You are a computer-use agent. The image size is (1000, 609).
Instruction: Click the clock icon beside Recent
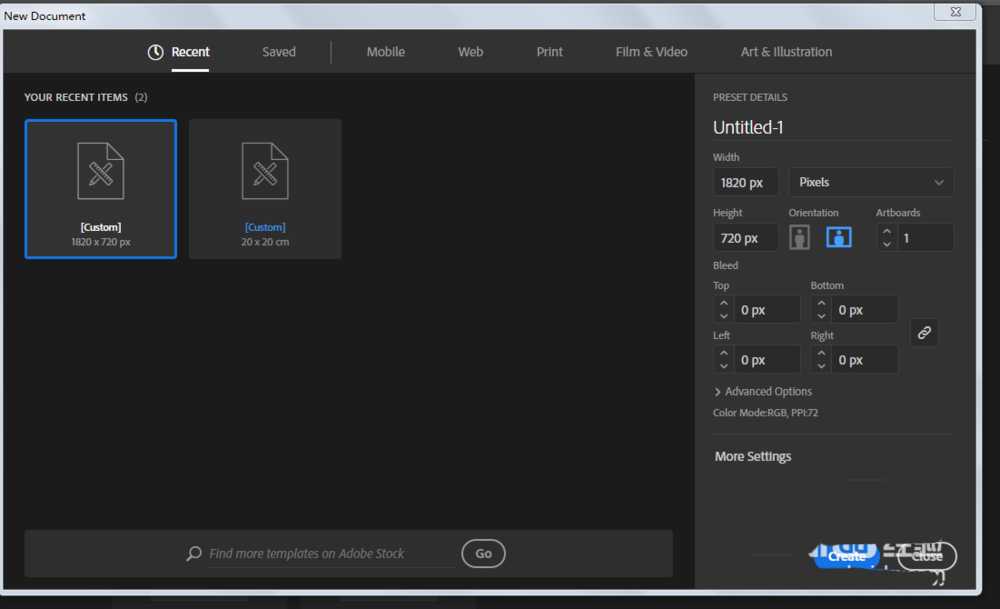[x=156, y=52]
